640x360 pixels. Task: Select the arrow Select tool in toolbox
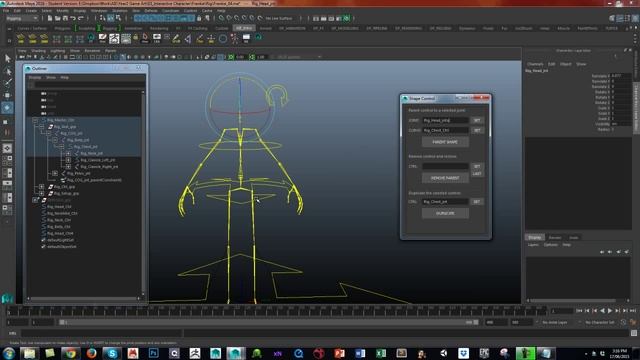[7, 58]
